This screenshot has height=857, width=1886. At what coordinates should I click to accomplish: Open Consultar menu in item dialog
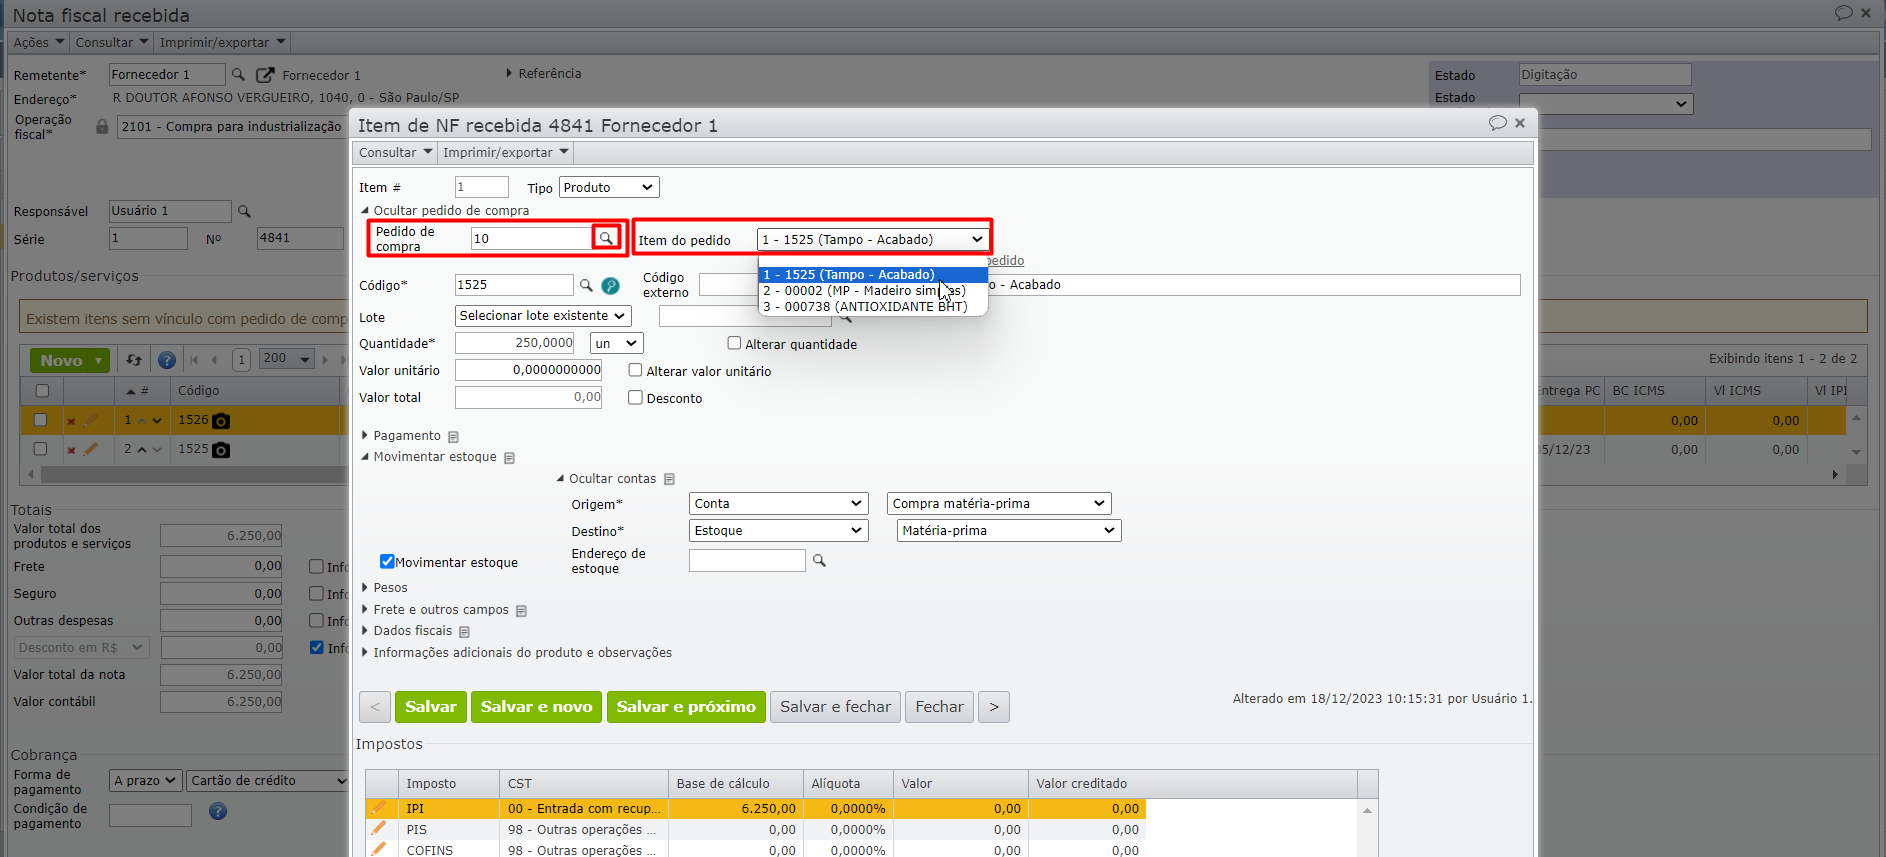[x=395, y=153]
